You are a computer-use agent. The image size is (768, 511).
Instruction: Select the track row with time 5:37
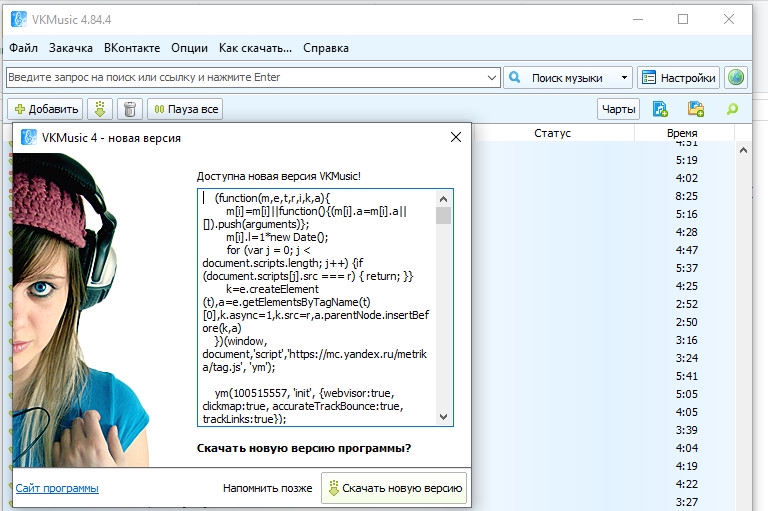(603, 268)
